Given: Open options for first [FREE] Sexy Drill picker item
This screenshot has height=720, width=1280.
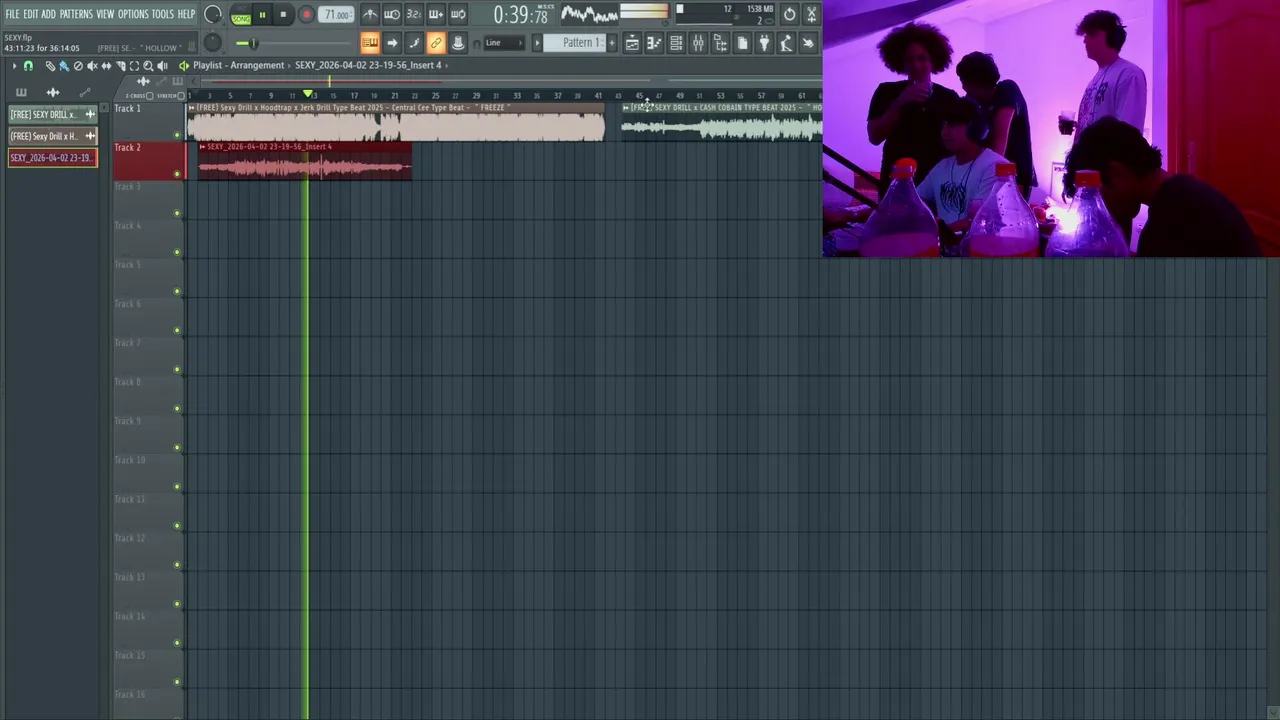Looking at the screenshot, I should (x=90, y=114).
